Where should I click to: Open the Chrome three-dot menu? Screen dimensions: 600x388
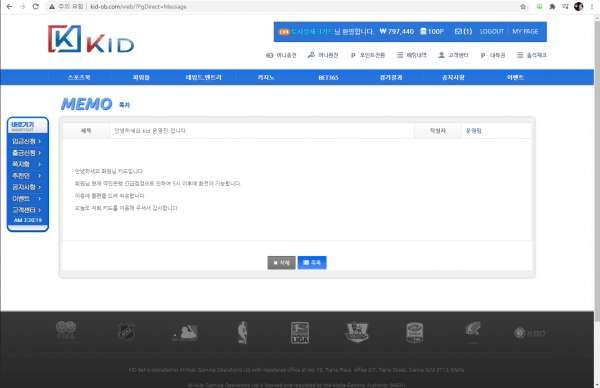pos(592,7)
